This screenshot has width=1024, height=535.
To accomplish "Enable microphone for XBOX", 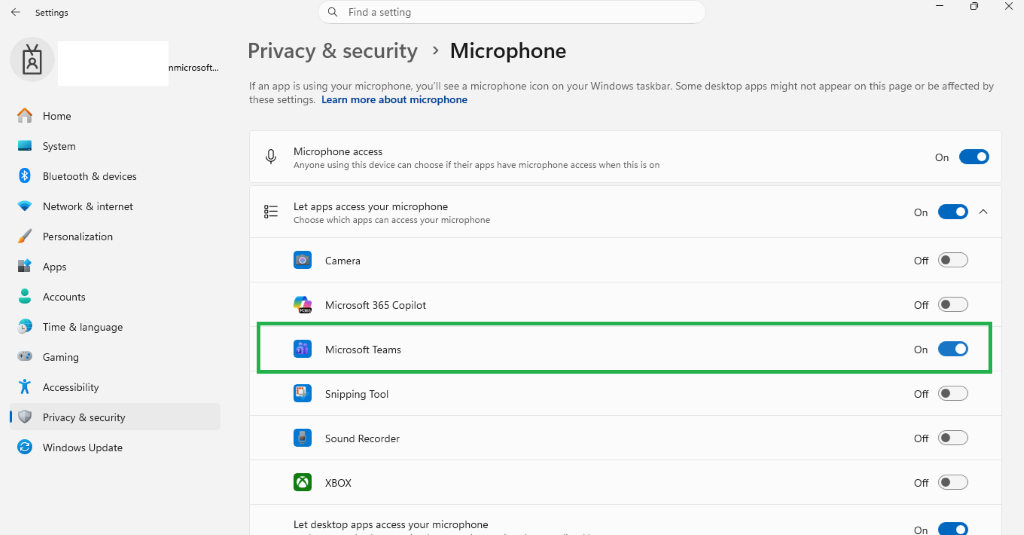I will pos(953,482).
